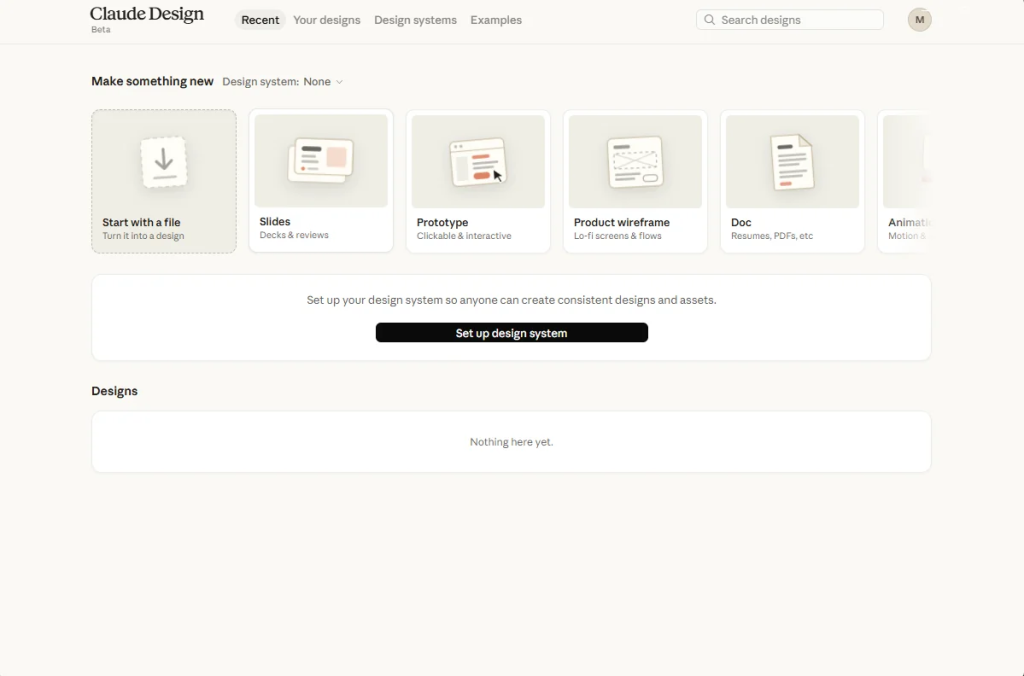1024x676 pixels.
Task: Expand the Design system None dropdown
Action: (x=283, y=82)
